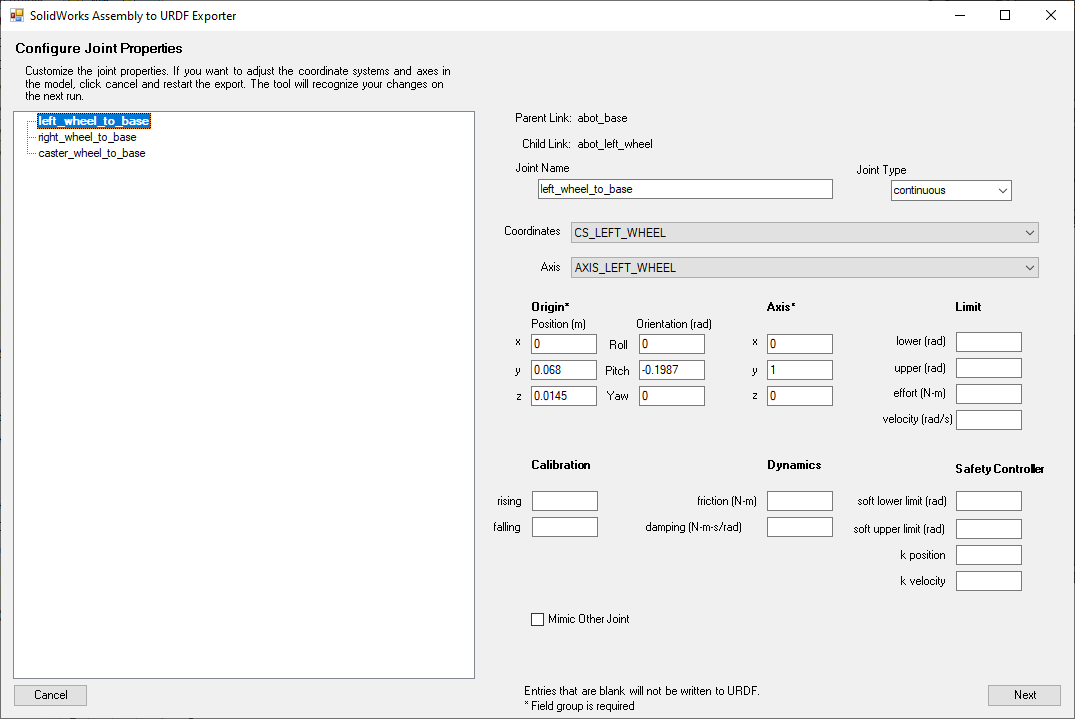Select left_wheel_to_base in the joint tree
Image resolution: width=1075 pixels, height=719 pixels.
pos(93,121)
